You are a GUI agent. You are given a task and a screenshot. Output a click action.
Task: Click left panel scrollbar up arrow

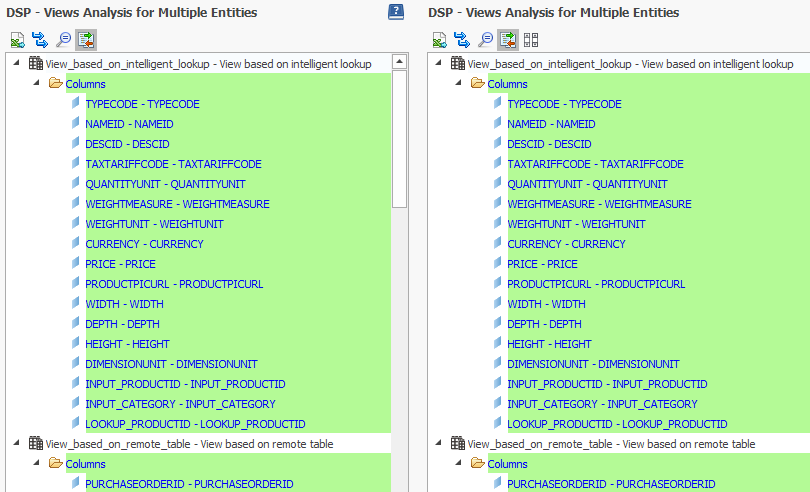[x=400, y=62]
